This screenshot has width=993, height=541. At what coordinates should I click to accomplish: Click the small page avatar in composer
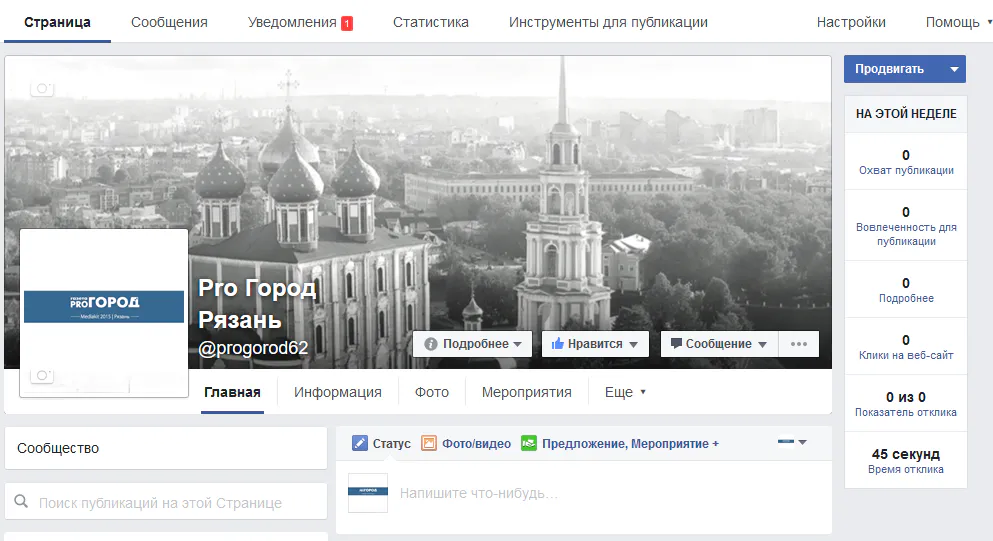point(368,493)
